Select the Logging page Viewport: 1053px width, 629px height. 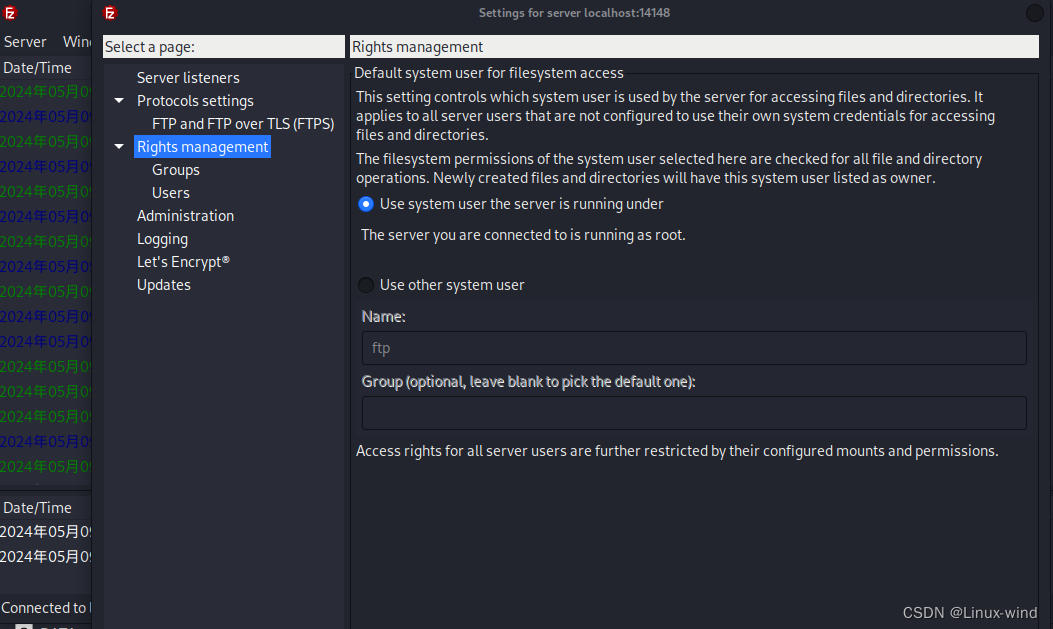pyautogui.click(x=162, y=238)
